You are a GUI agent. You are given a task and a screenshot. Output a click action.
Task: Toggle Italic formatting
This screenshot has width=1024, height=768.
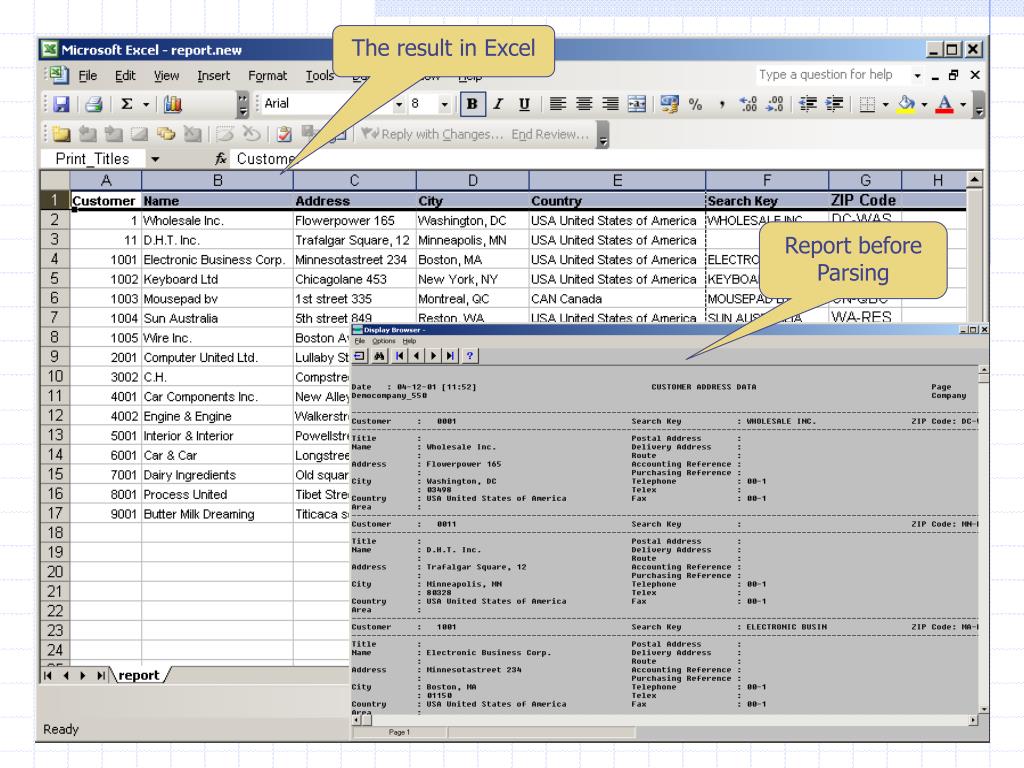[x=498, y=104]
